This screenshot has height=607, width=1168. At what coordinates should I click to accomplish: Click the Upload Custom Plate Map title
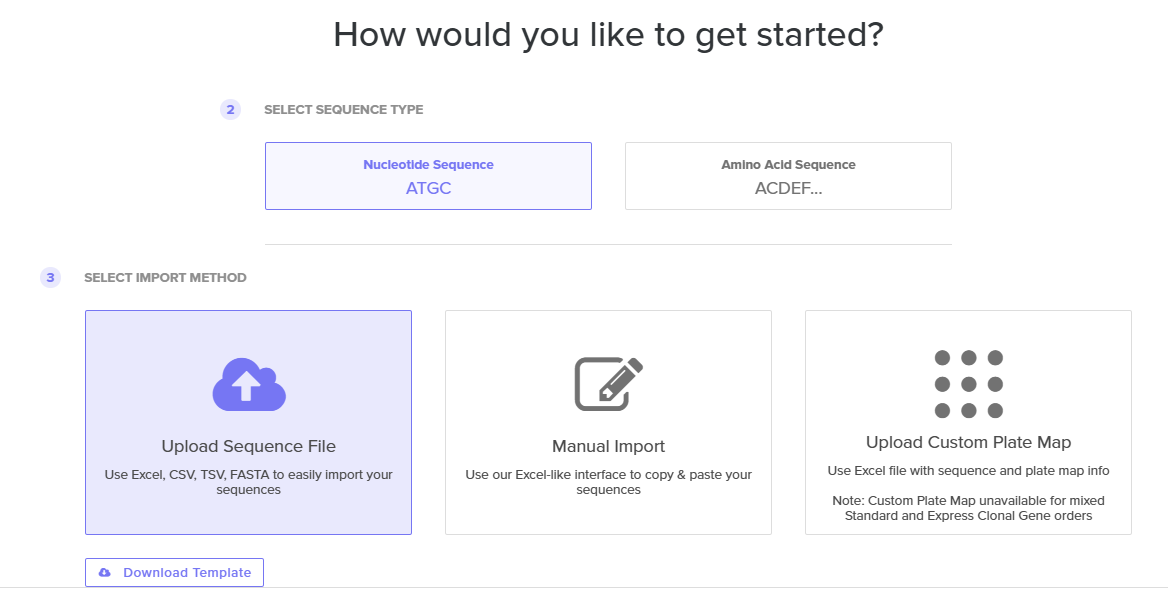pyautogui.click(x=968, y=442)
